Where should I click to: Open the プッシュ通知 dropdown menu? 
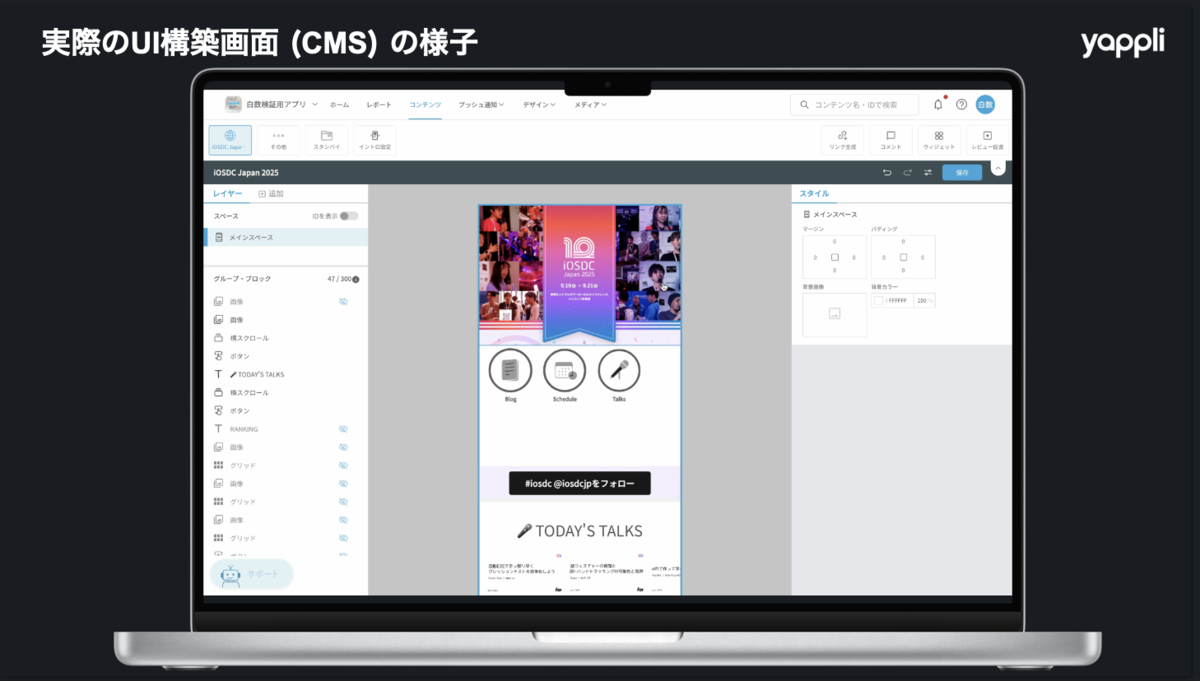point(481,104)
